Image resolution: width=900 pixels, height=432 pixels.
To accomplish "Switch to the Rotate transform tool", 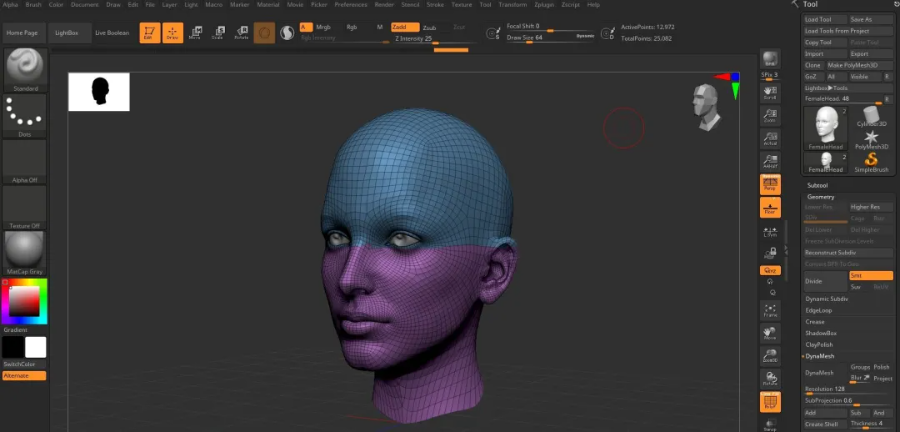I will pyautogui.click(x=242, y=33).
